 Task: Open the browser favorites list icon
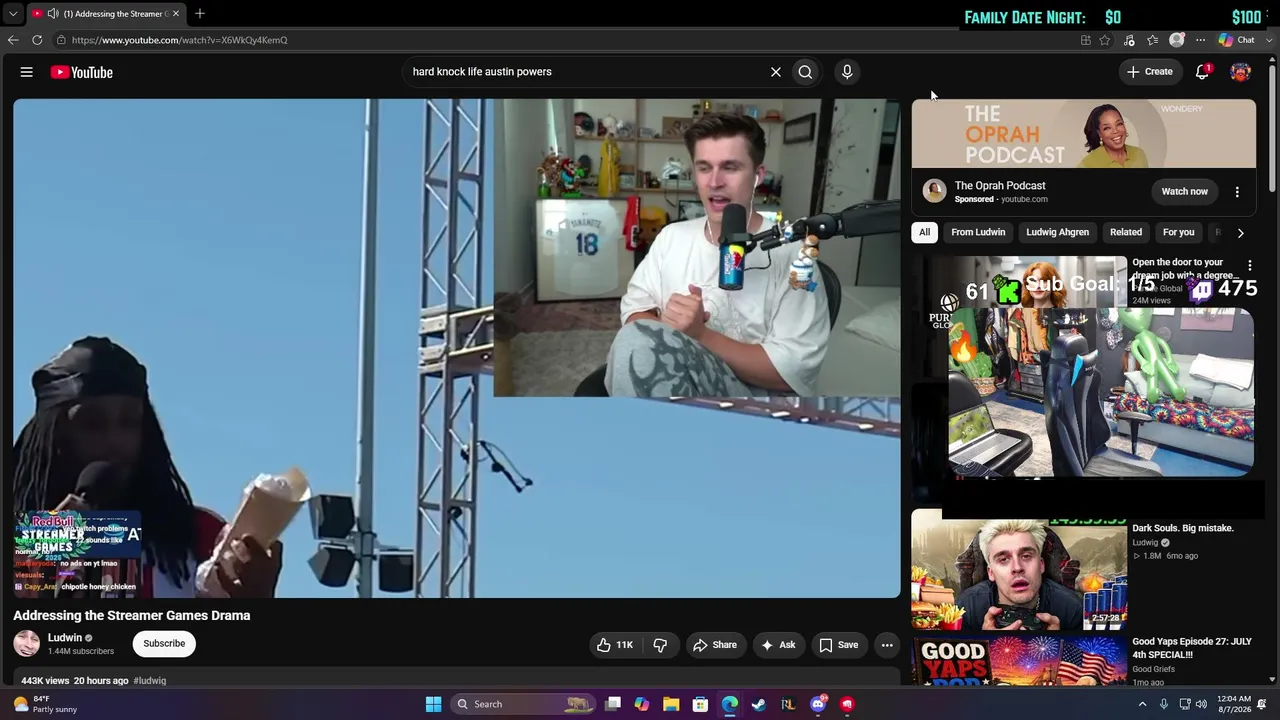[1153, 40]
